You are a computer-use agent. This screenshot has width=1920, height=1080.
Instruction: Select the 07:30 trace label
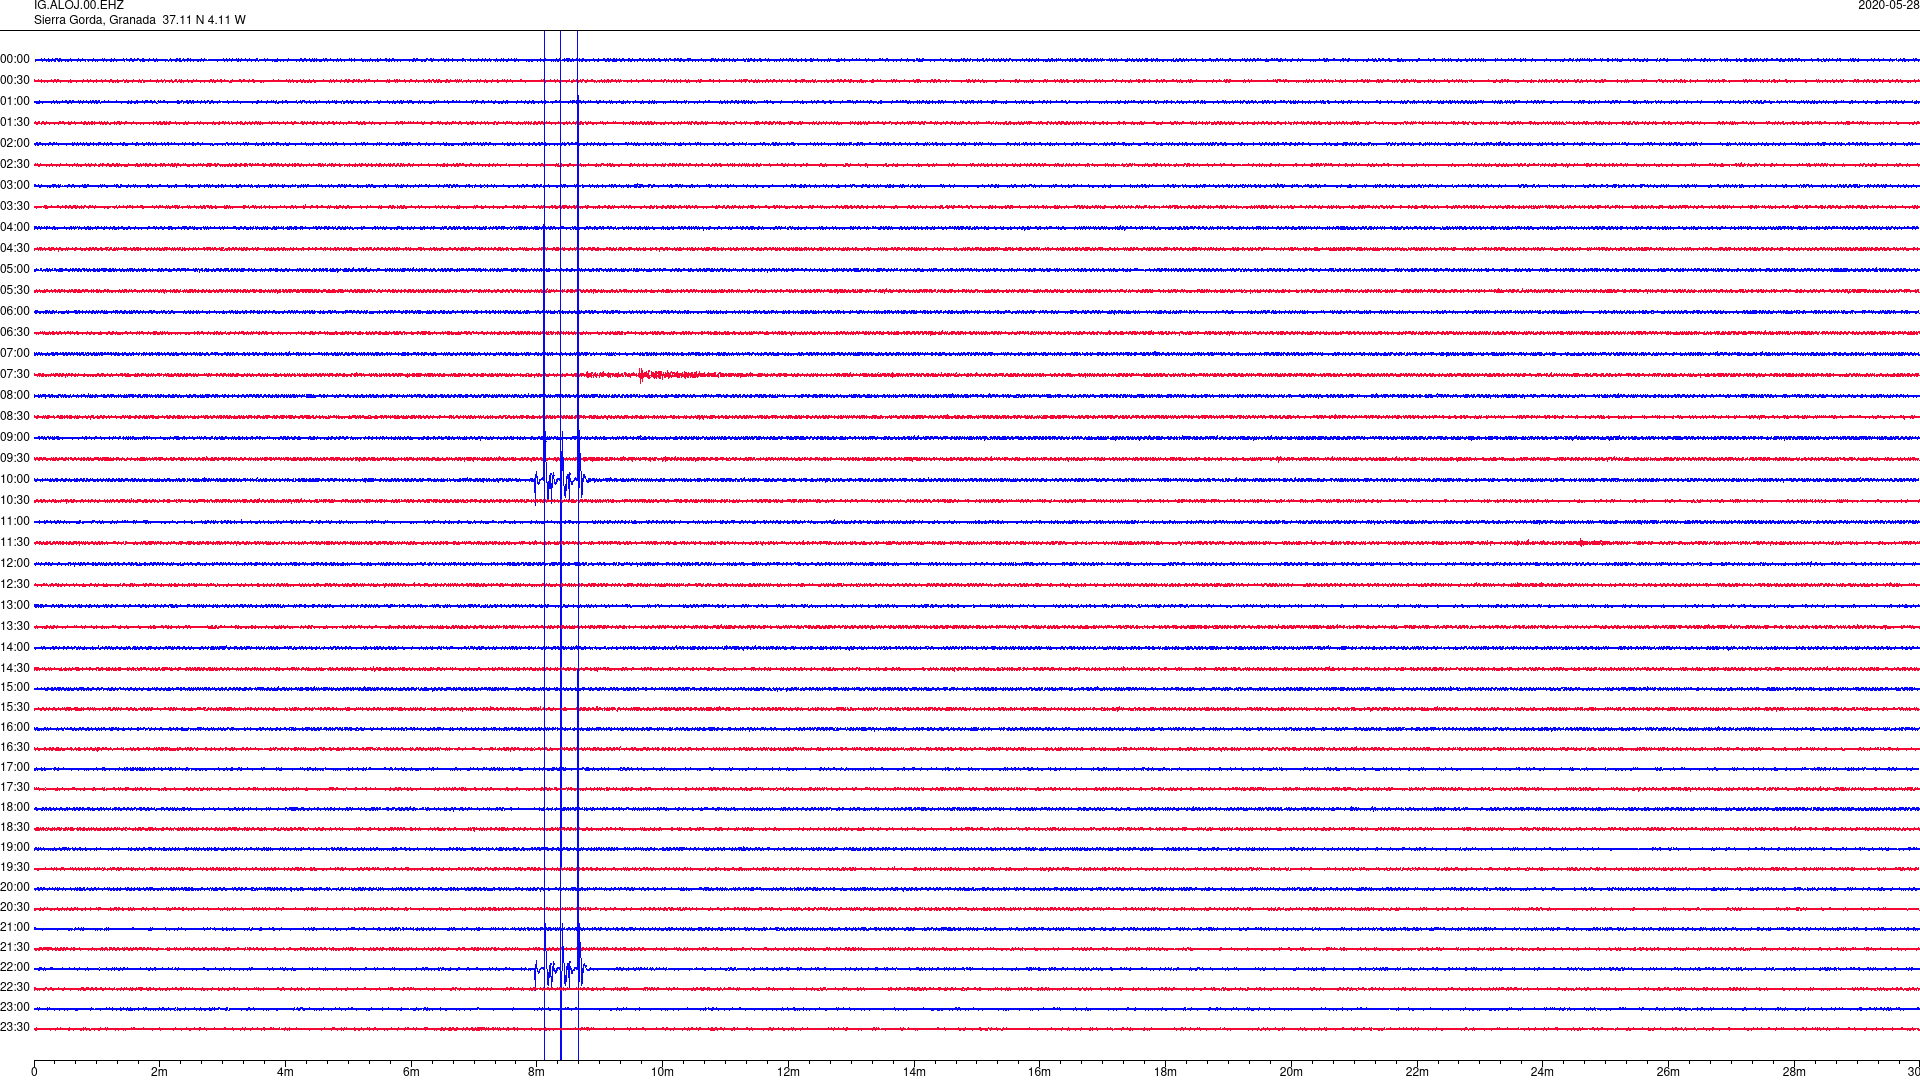15,375
